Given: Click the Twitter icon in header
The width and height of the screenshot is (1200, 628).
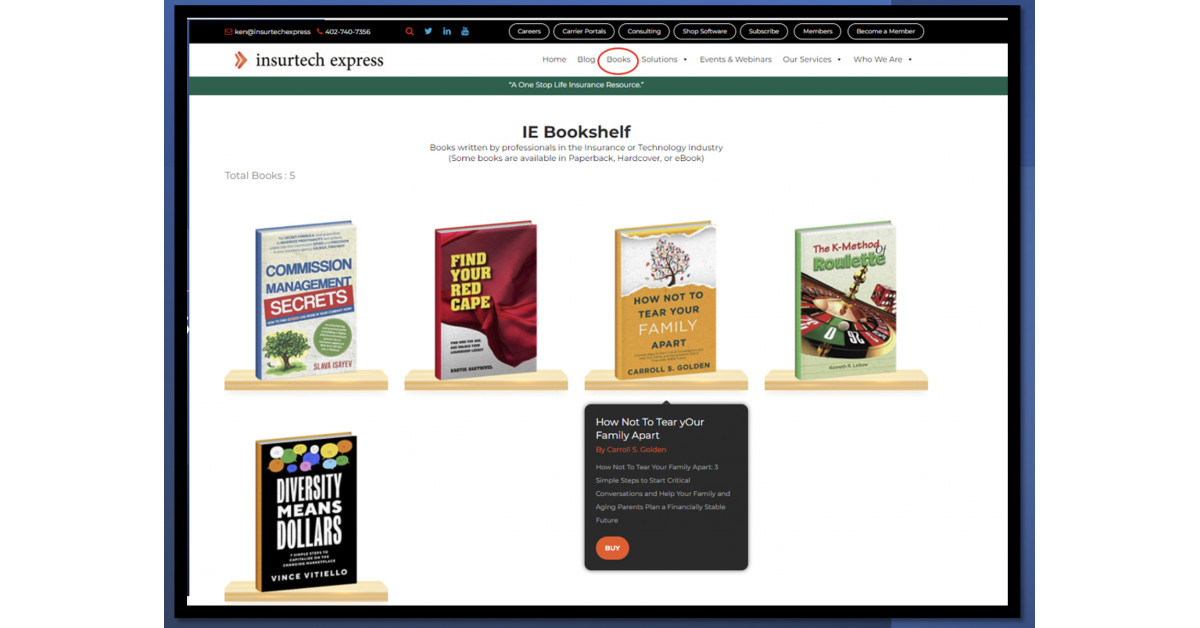Looking at the screenshot, I should click(x=428, y=31).
